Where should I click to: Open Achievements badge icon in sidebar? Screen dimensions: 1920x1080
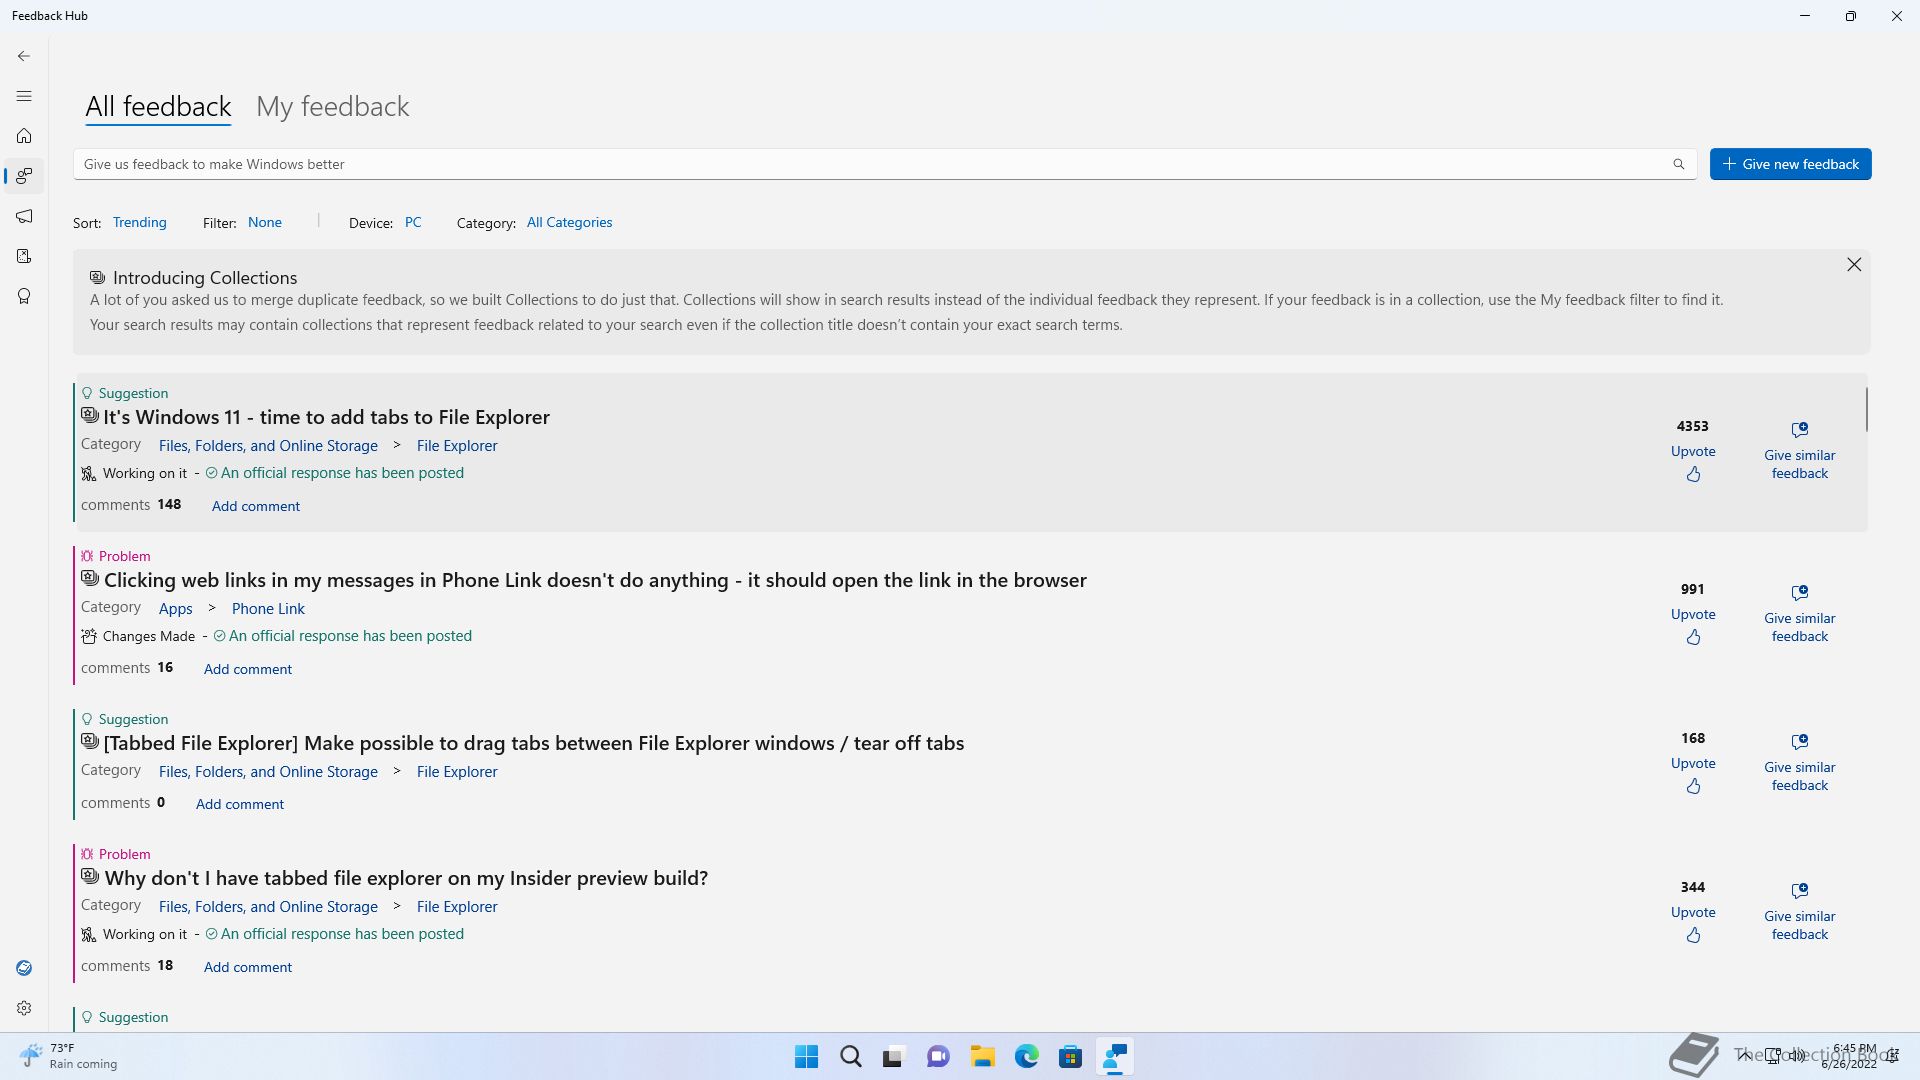24,296
